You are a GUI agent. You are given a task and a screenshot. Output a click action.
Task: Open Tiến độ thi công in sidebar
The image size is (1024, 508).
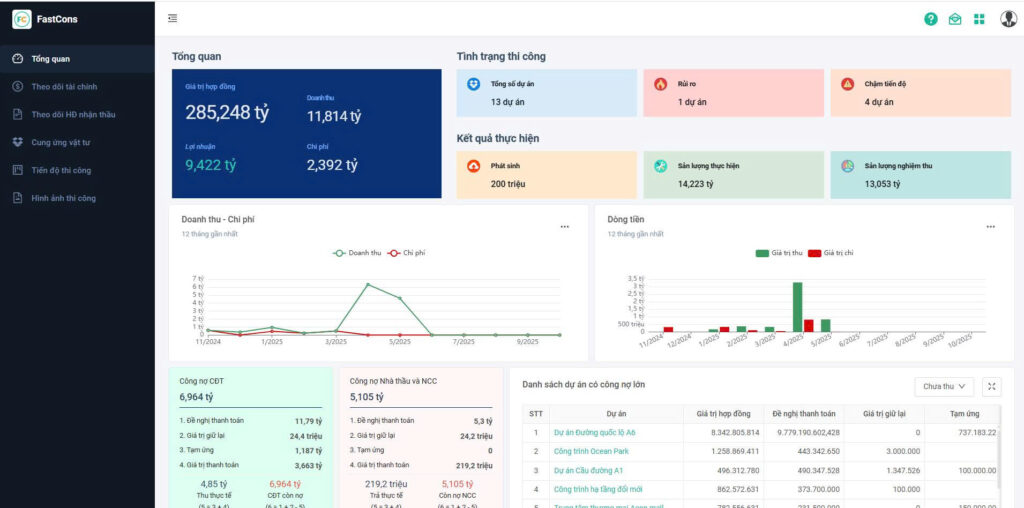(x=61, y=170)
